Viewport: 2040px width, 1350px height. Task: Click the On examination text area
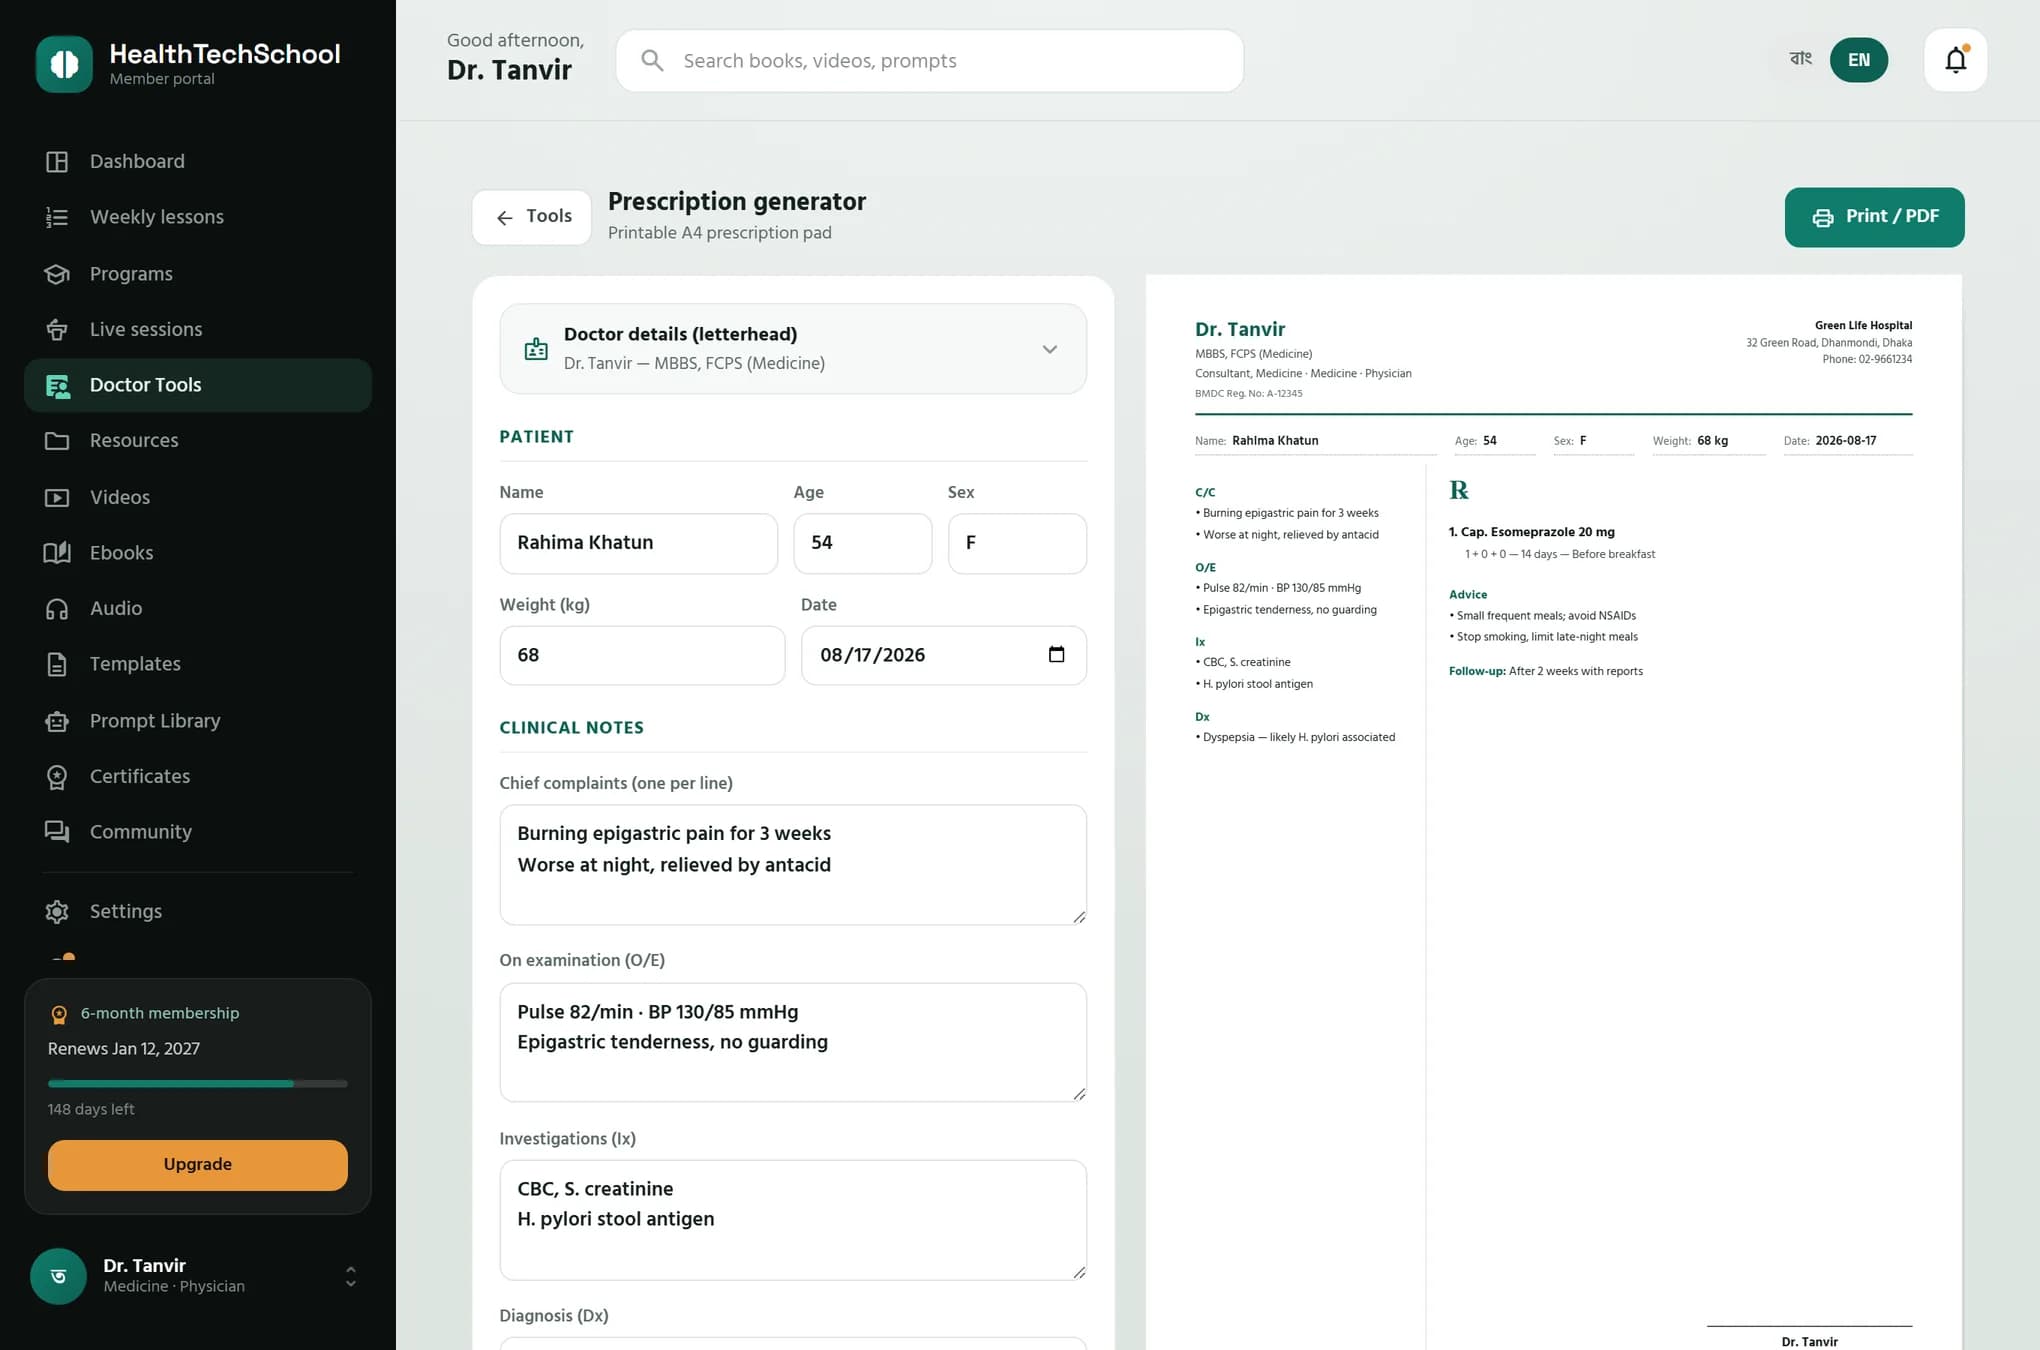point(793,1042)
